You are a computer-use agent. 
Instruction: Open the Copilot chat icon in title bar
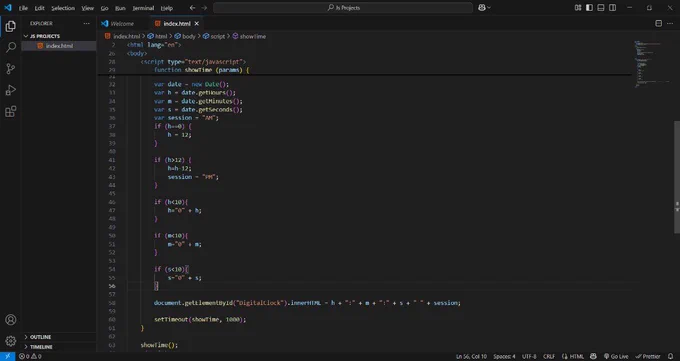tap(481, 7)
